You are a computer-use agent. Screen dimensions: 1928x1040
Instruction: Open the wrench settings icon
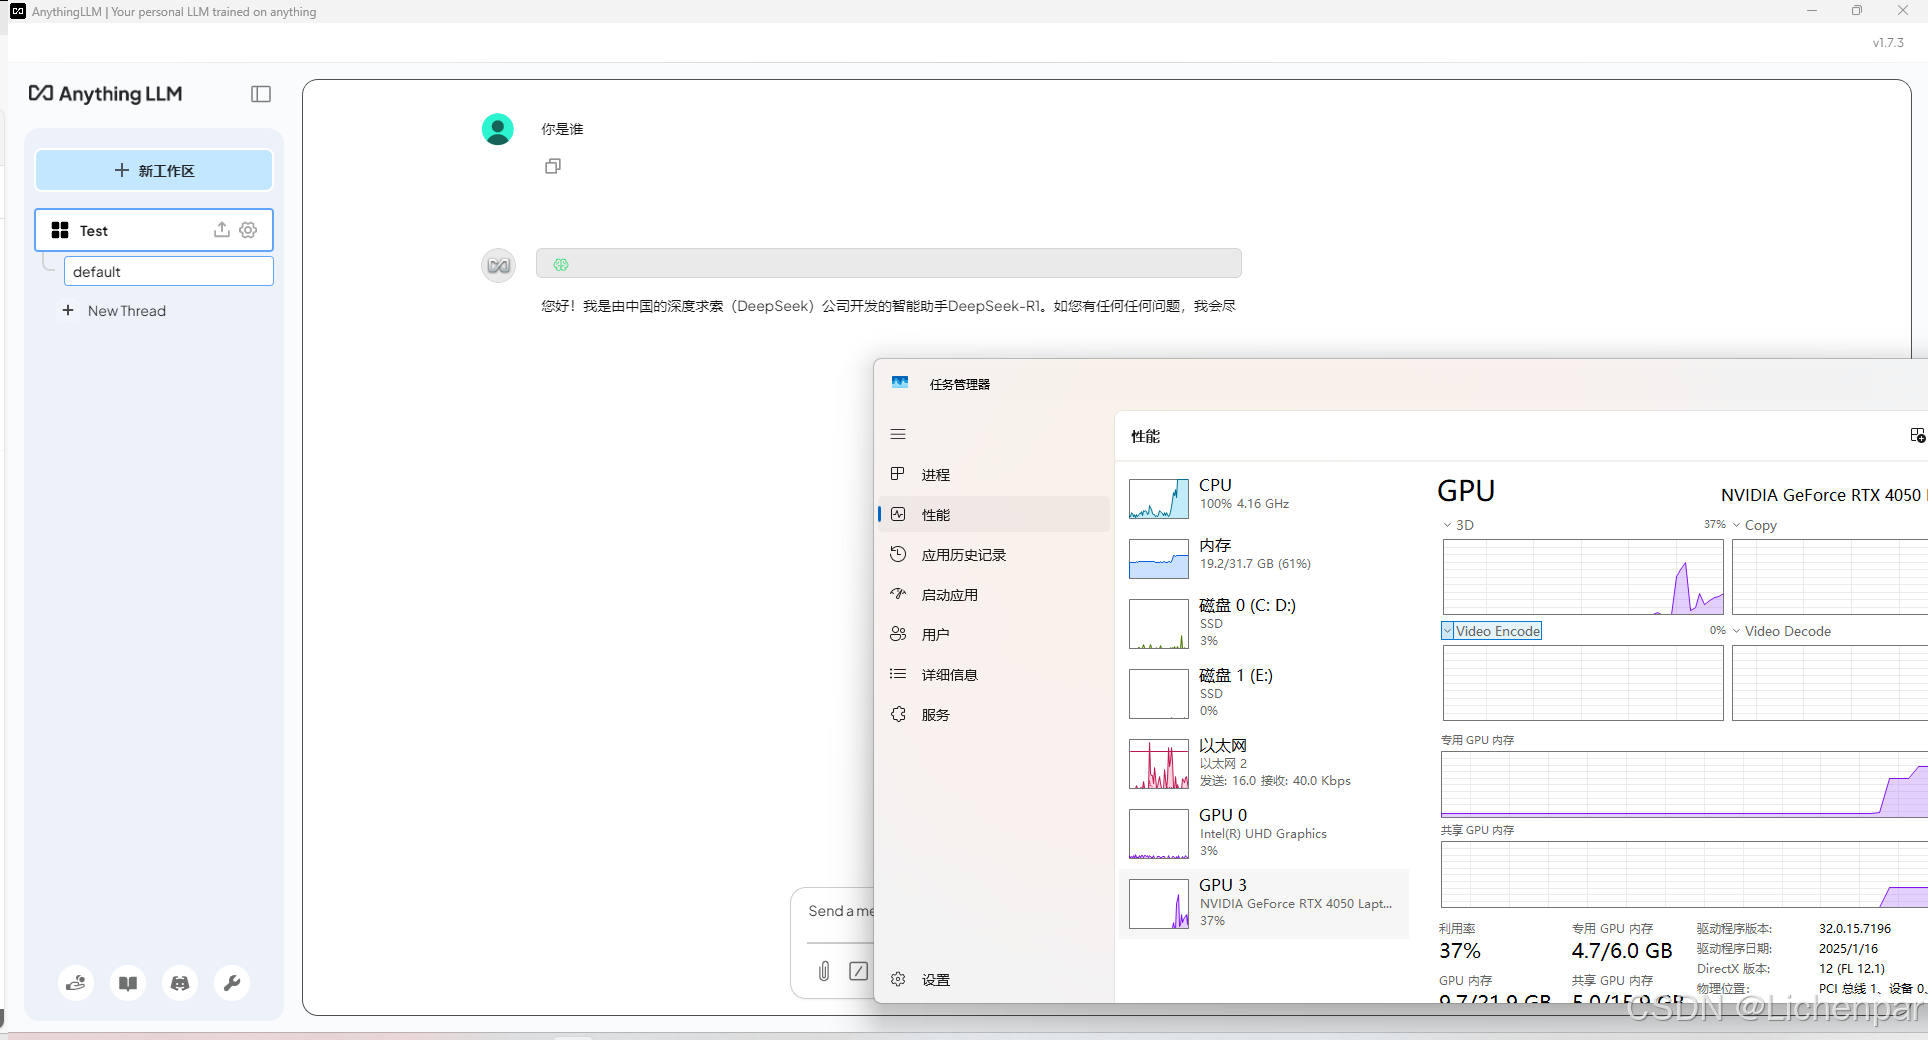tap(232, 983)
